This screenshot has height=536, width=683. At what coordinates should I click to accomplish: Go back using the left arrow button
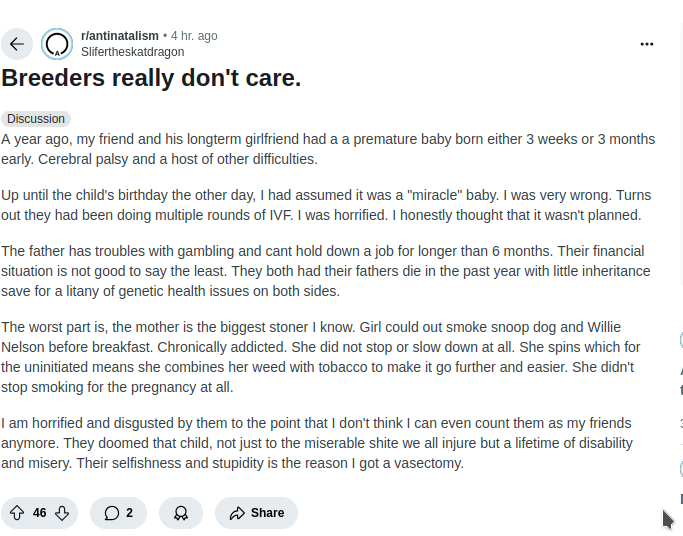point(17,44)
